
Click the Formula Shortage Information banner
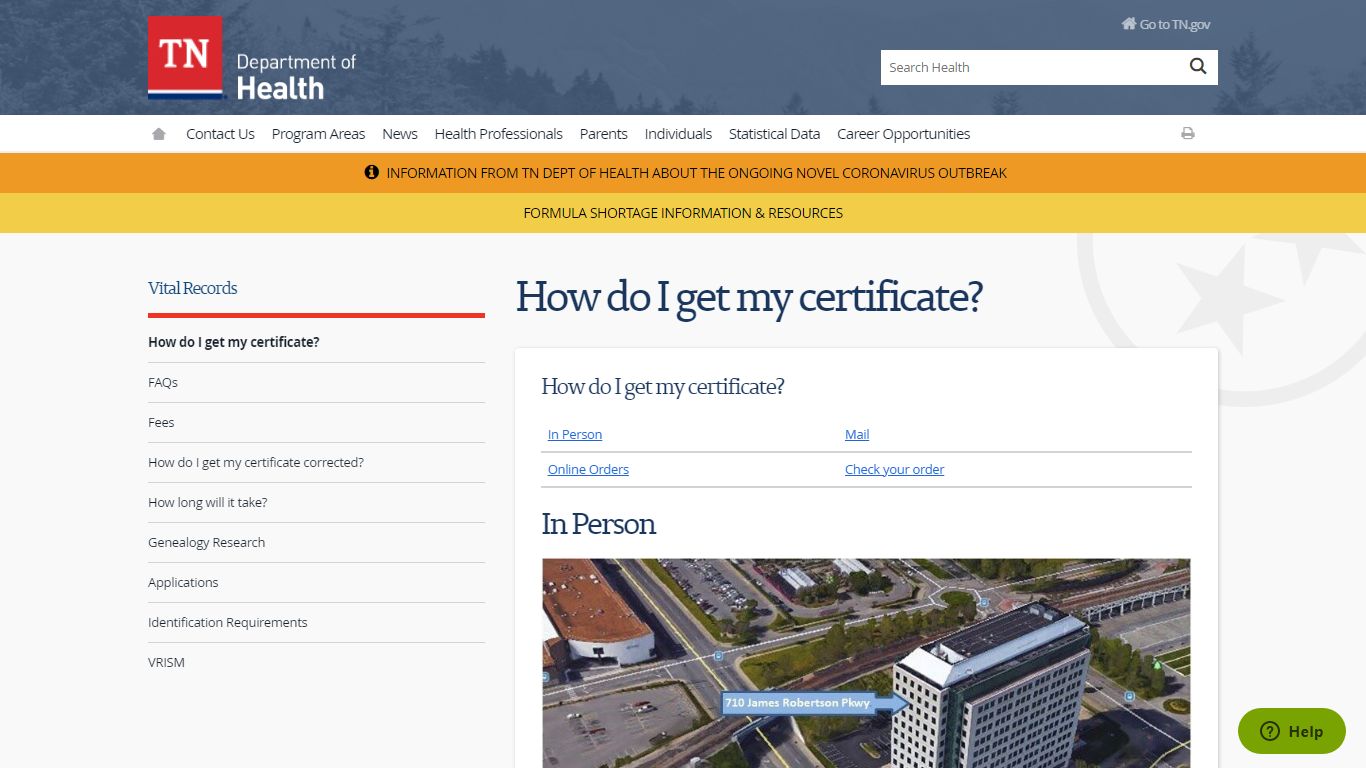(683, 212)
